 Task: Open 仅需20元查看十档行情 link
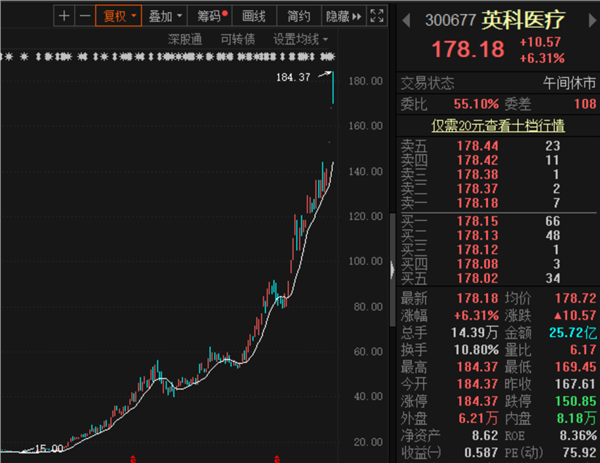coord(498,126)
